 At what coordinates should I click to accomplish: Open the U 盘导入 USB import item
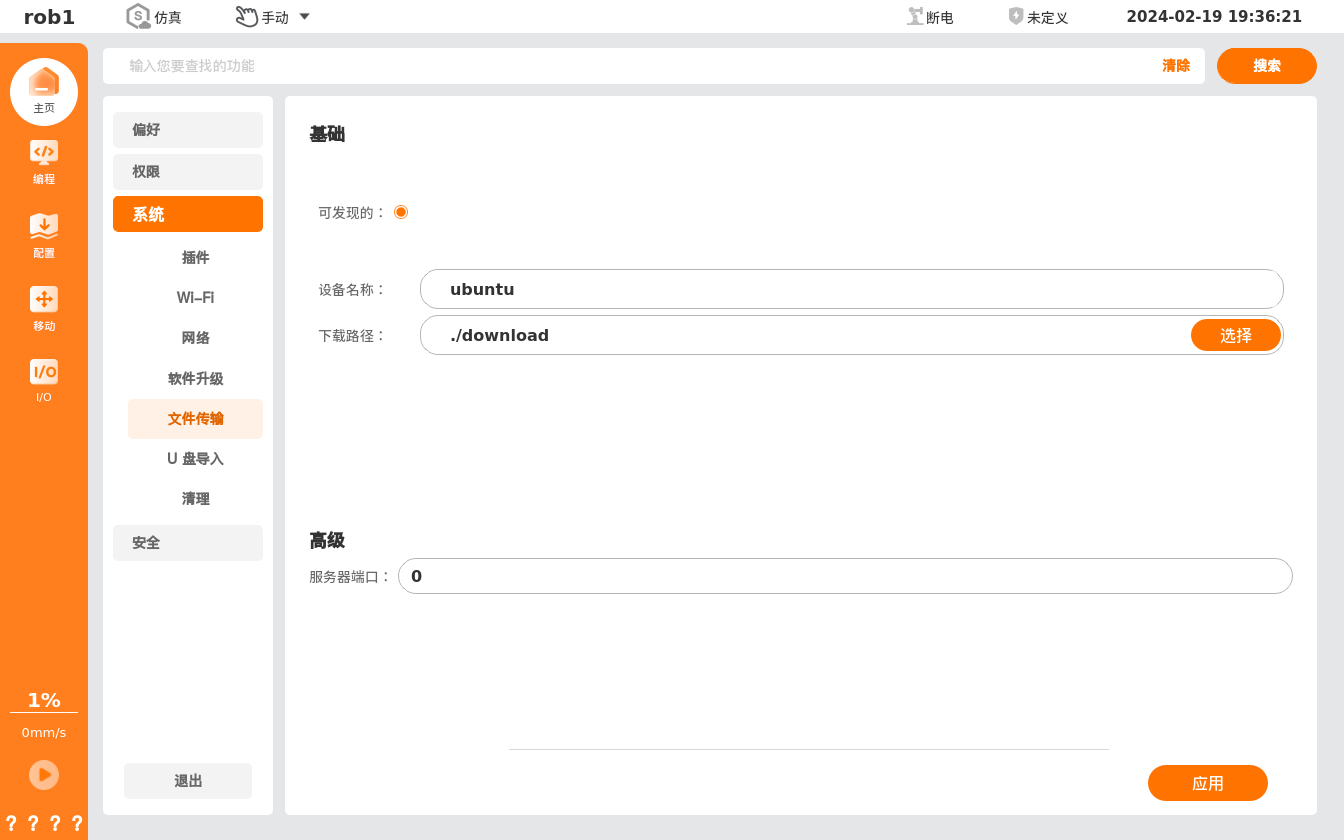(x=195, y=459)
